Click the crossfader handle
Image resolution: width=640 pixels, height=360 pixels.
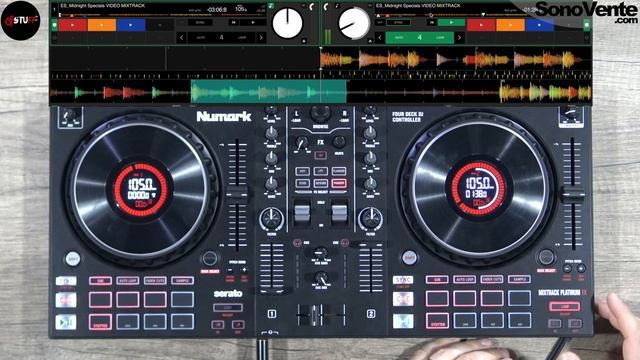pos(315,315)
